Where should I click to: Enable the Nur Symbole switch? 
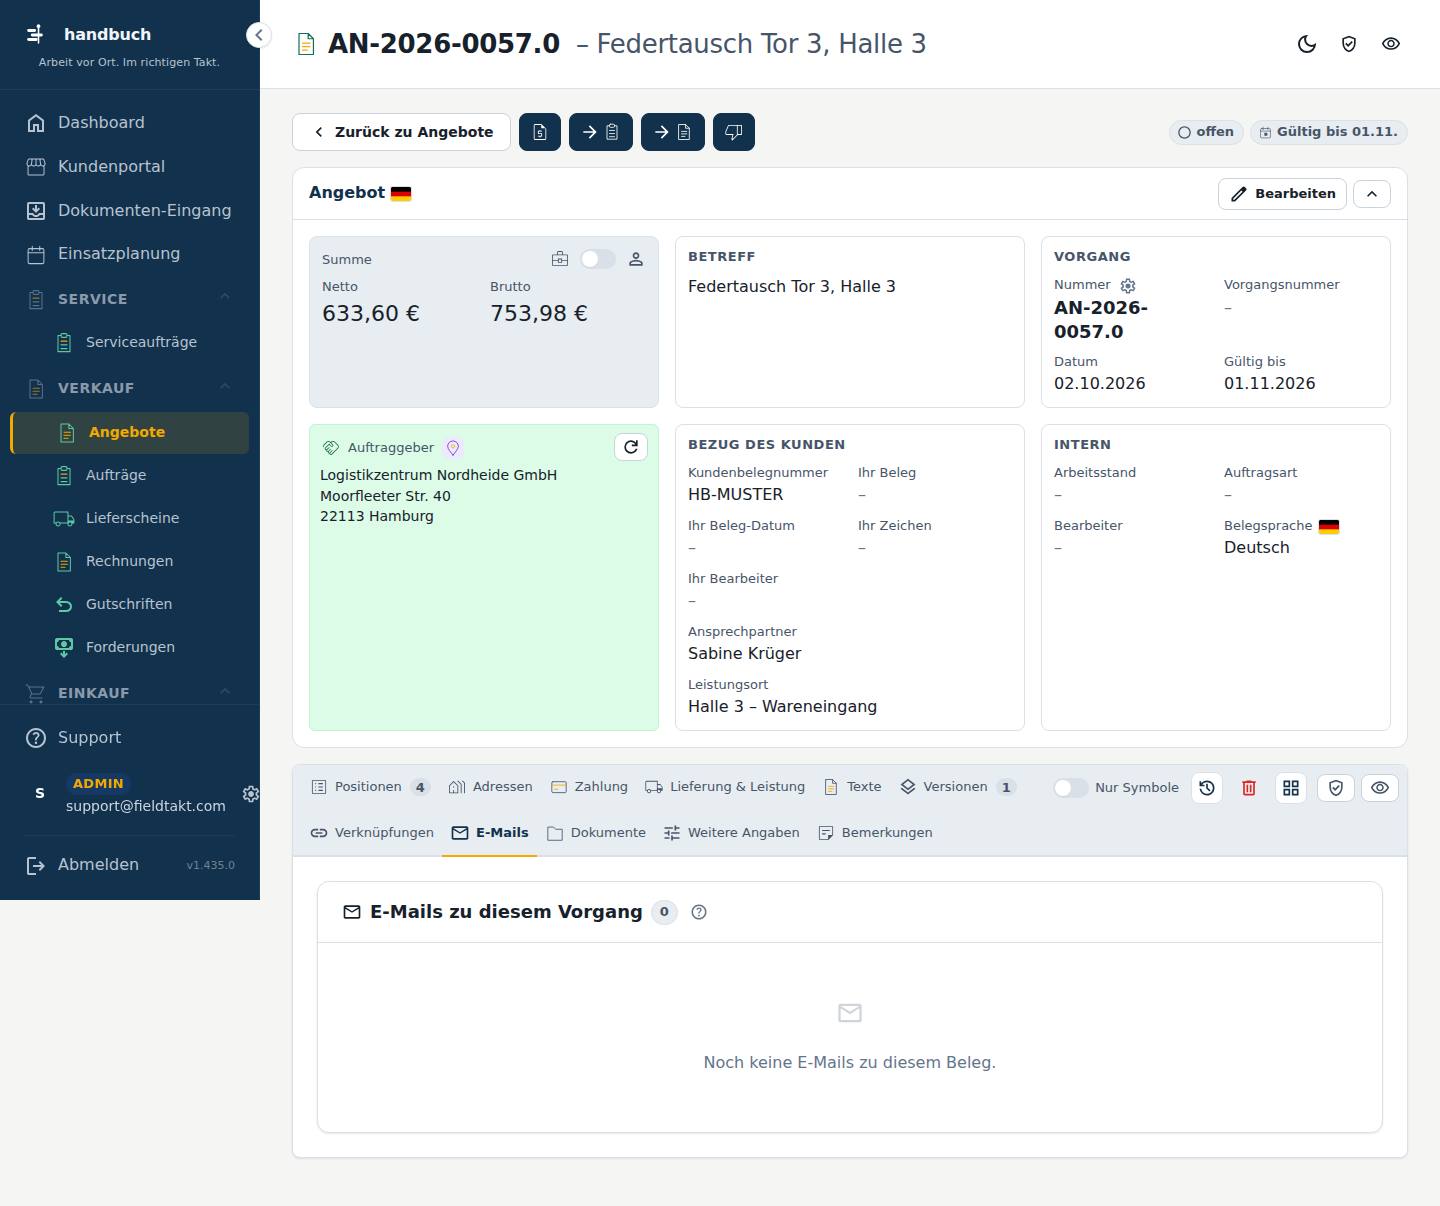(1070, 788)
